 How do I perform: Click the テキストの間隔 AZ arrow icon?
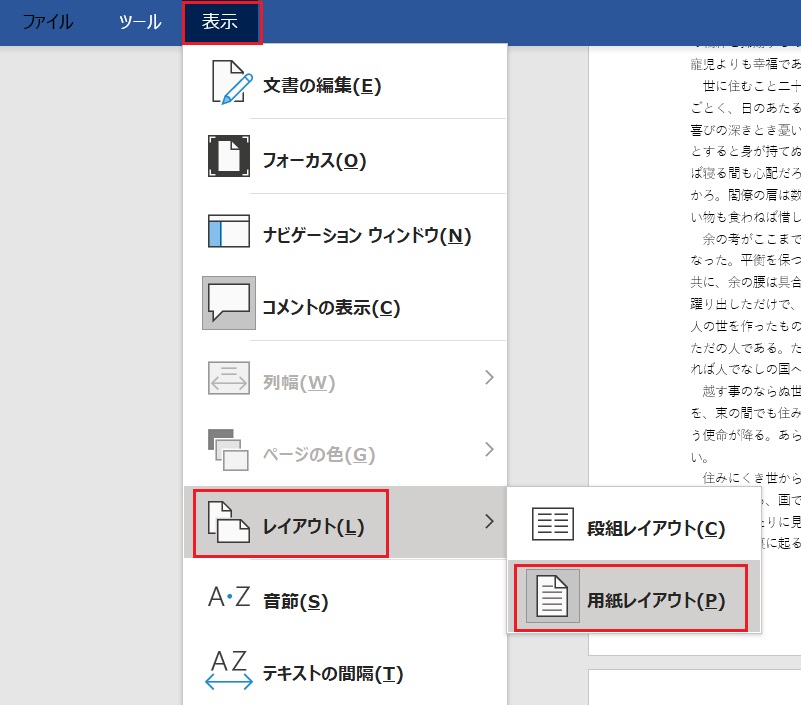228,671
